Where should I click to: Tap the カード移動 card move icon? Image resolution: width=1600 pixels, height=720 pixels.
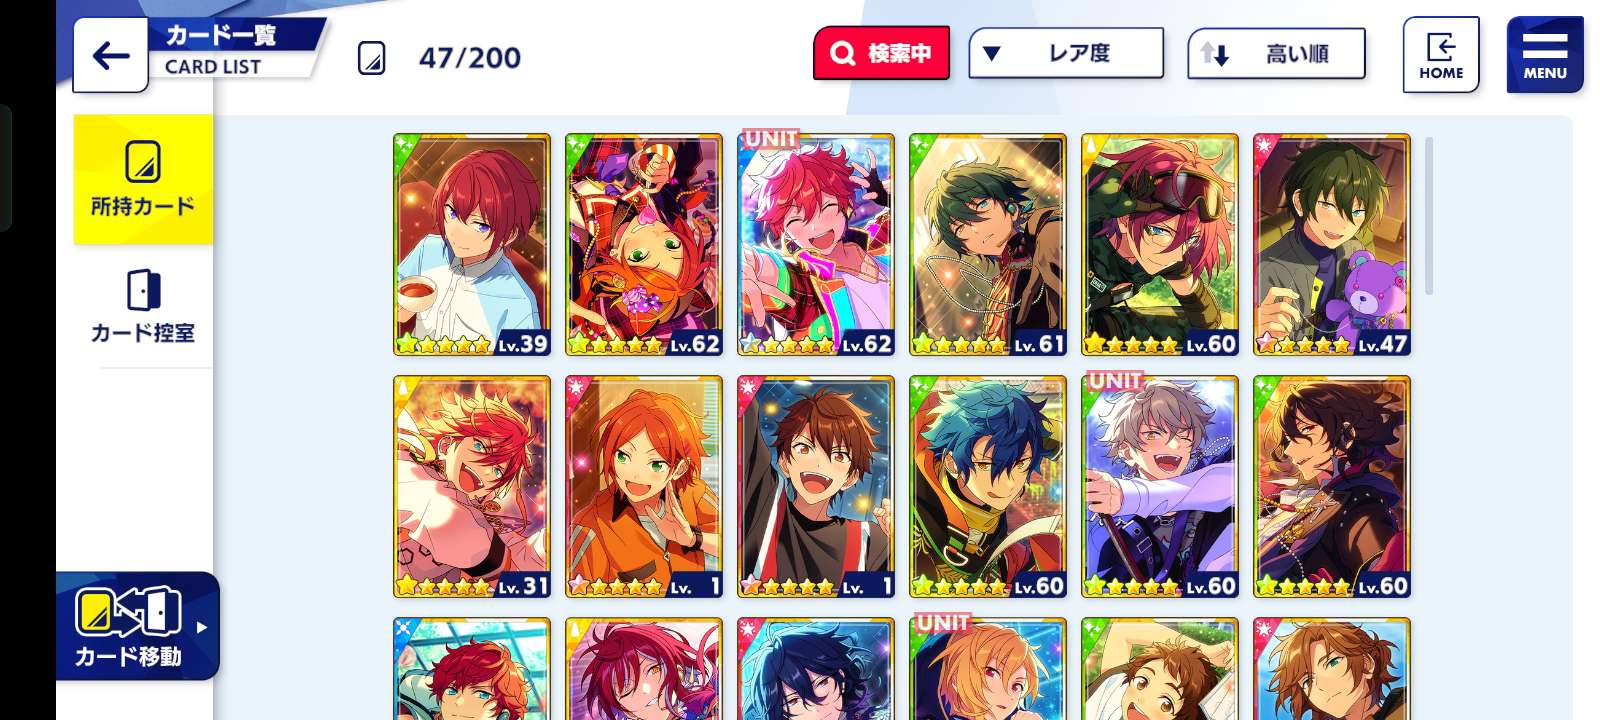(128, 627)
